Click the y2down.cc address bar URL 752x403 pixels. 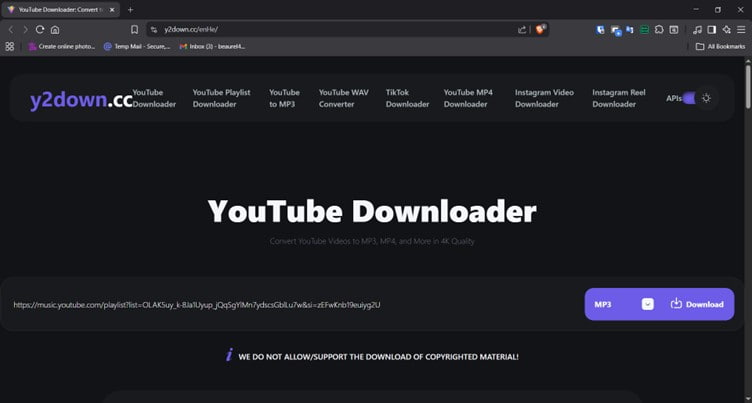(x=191, y=30)
